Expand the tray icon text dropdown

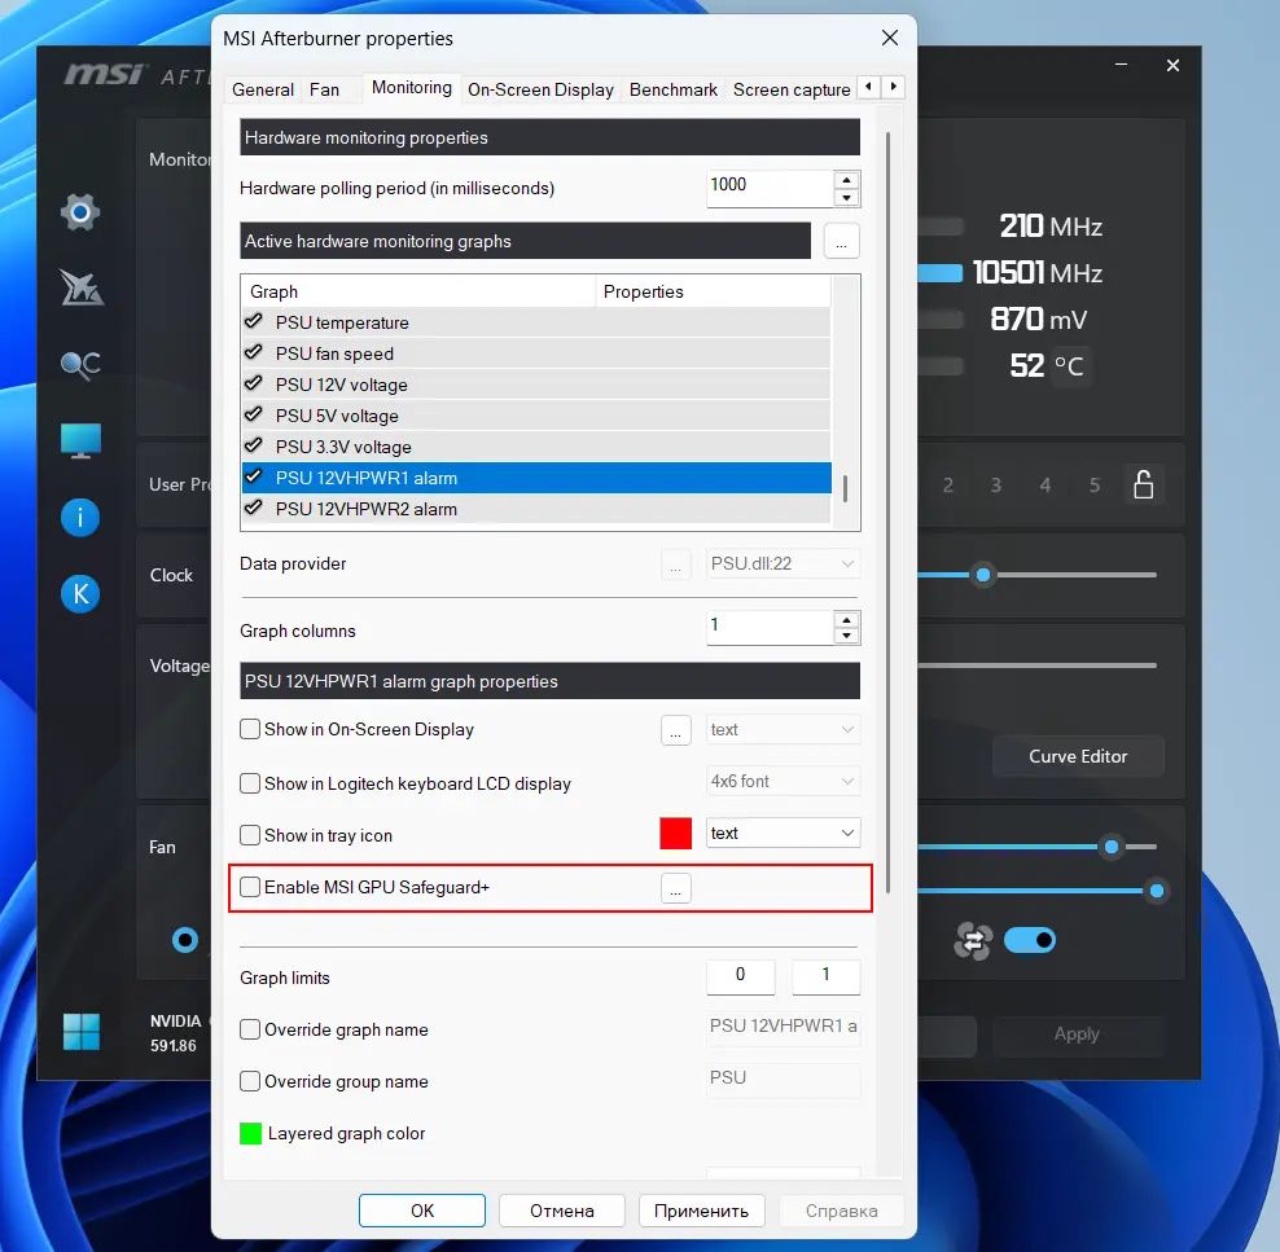tap(783, 833)
